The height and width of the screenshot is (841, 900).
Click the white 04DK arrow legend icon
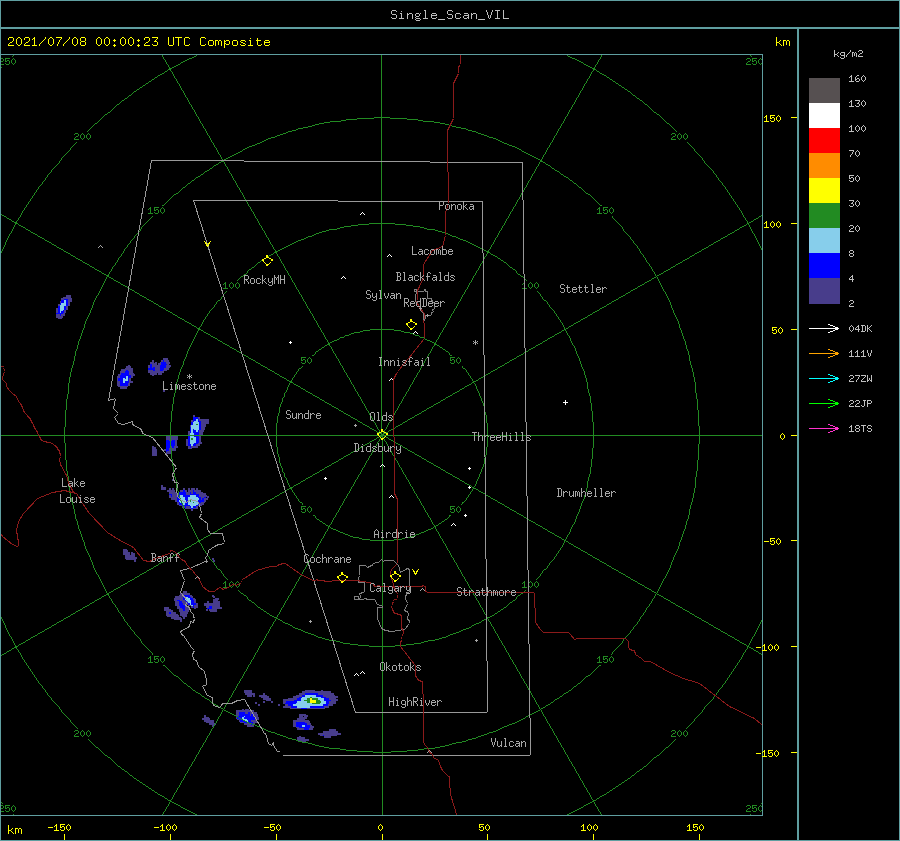point(824,328)
